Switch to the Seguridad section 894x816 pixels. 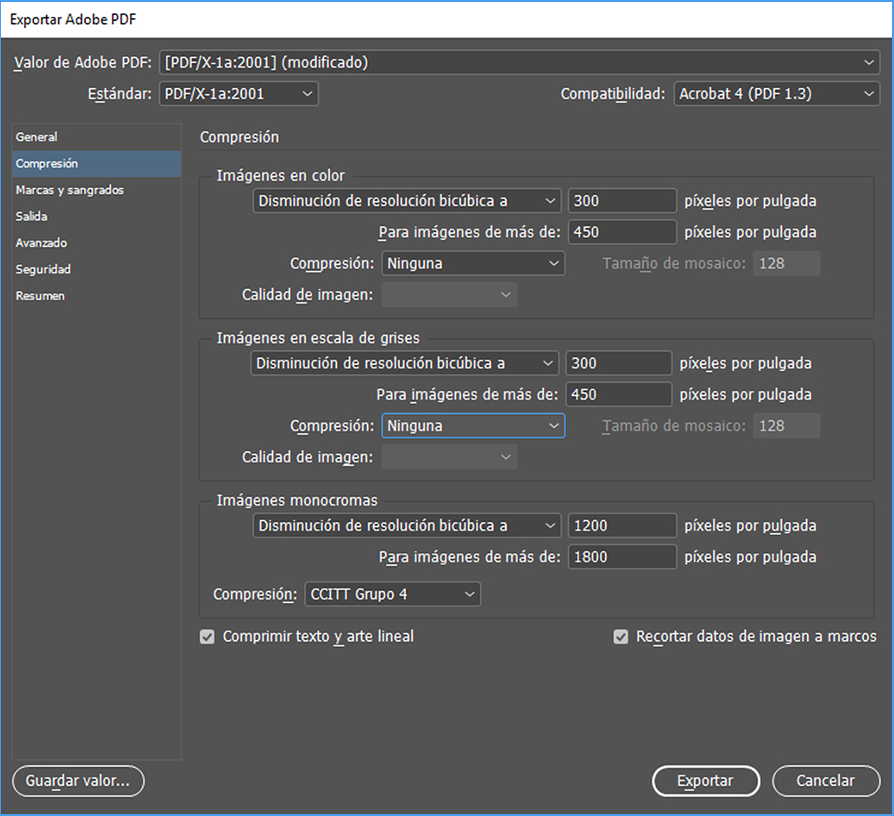(x=96, y=269)
